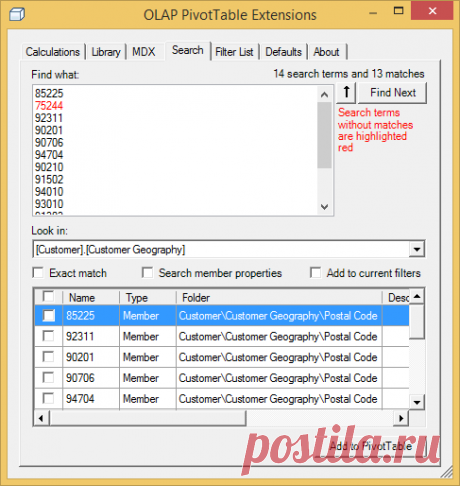Click the Find what scroll up arrow
This screenshot has width=460, height=486.
tap(324, 95)
